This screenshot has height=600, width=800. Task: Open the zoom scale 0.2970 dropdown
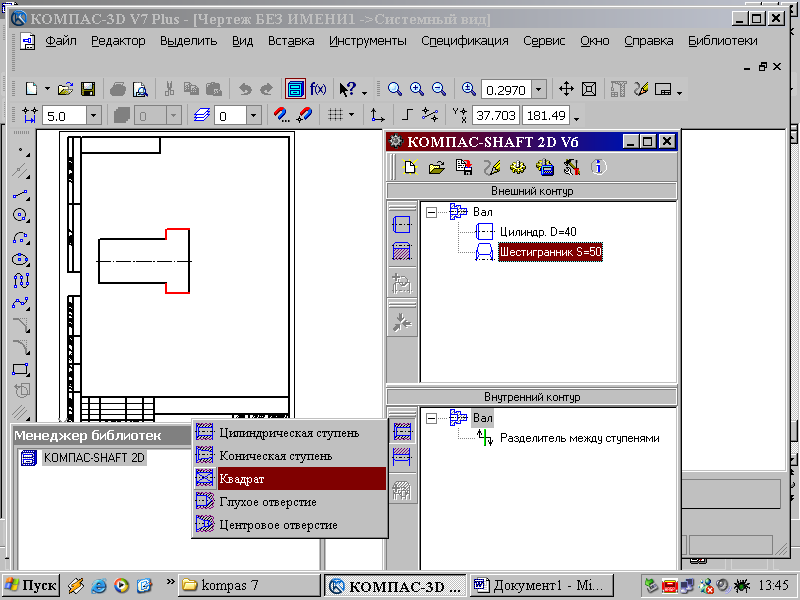click(x=539, y=90)
